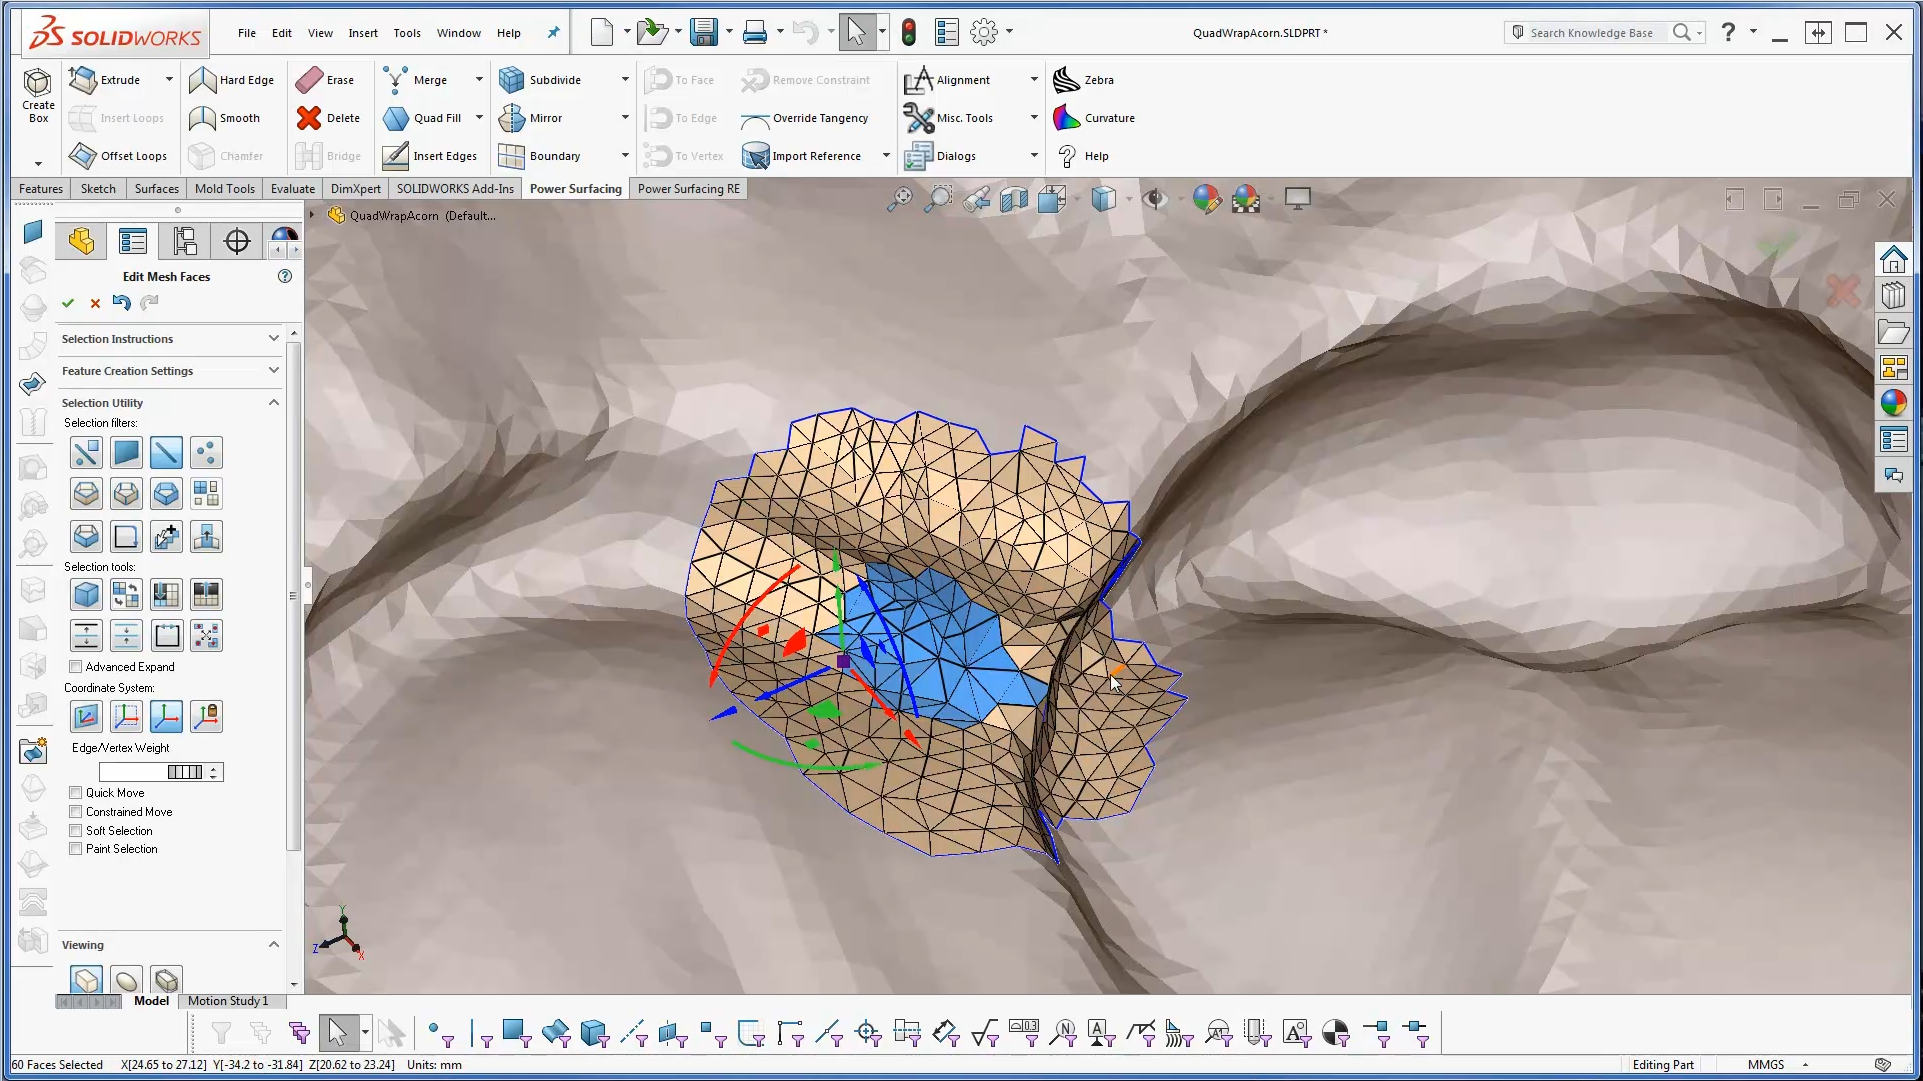
Task: Open Import Reference tool
Action: tap(801, 156)
